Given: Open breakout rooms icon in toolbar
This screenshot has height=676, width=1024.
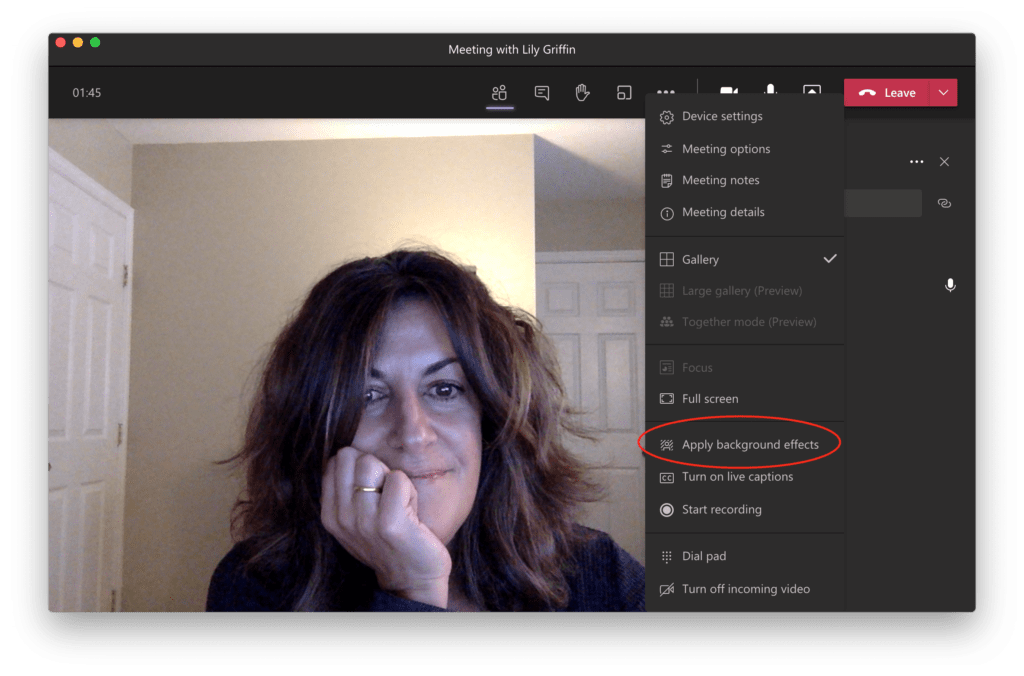Looking at the screenshot, I should point(624,93).
